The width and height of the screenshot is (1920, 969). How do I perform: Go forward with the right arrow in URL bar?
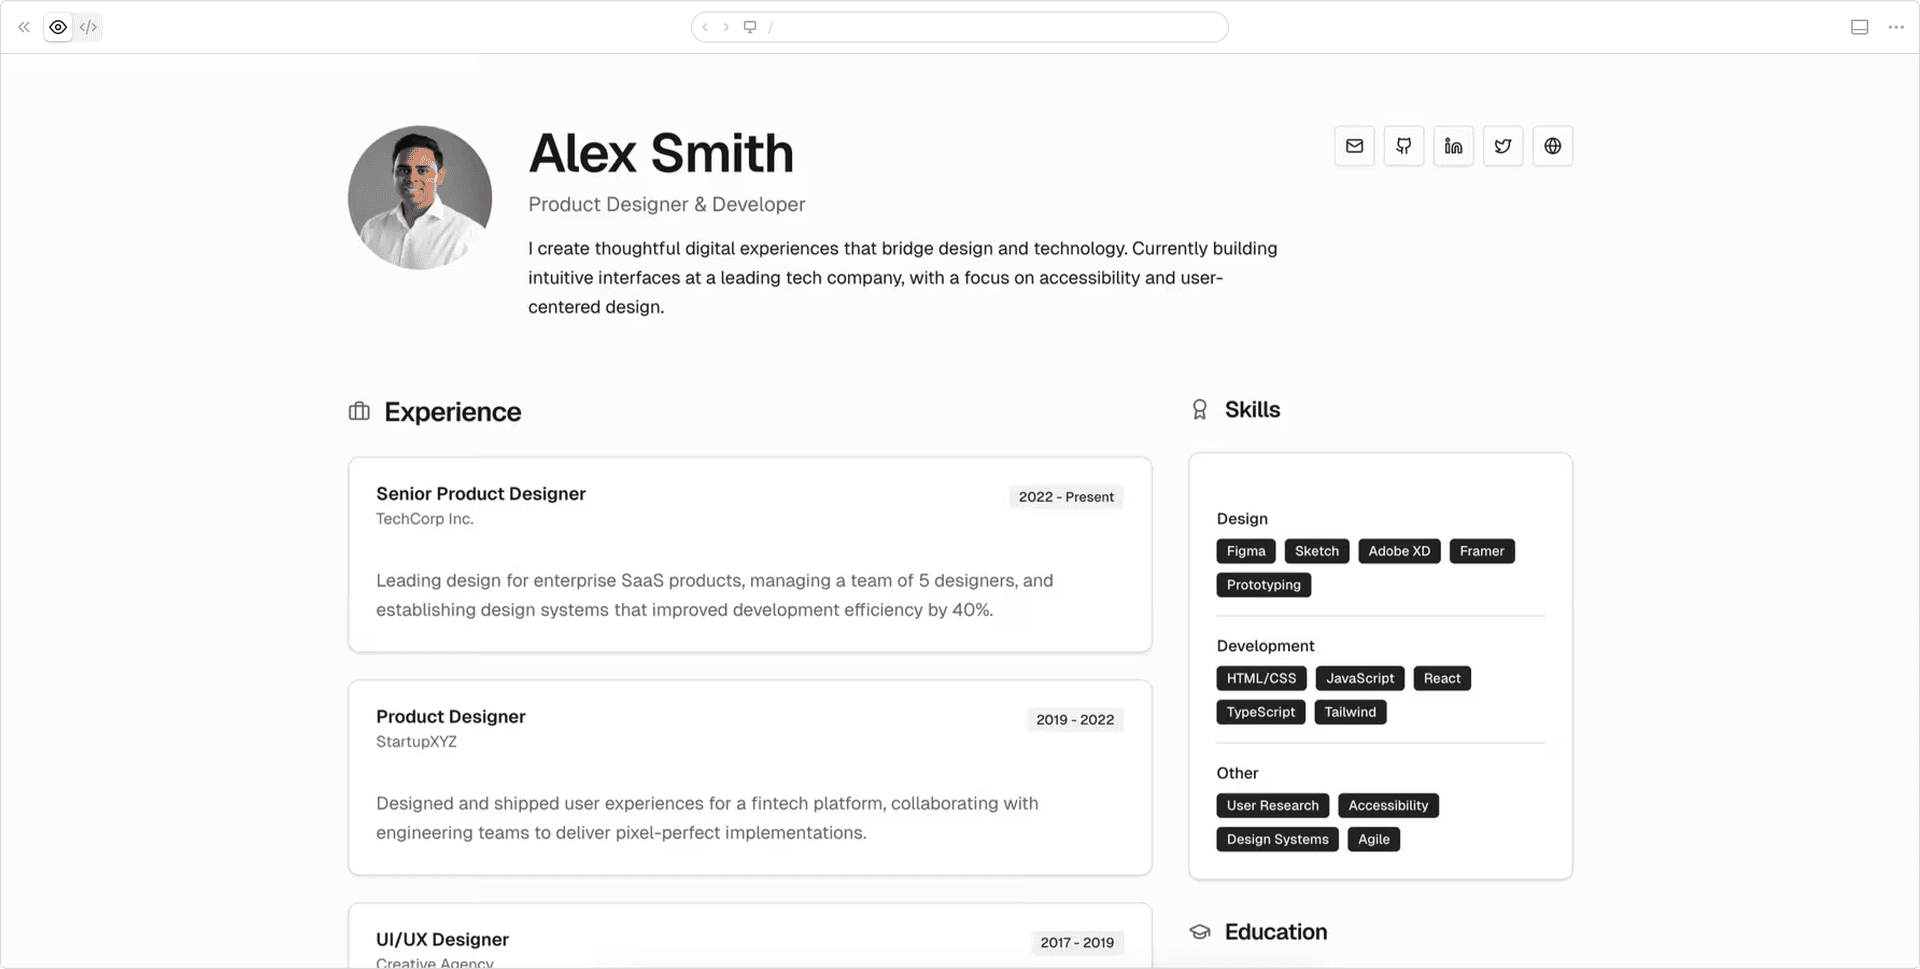coord(726,27)
